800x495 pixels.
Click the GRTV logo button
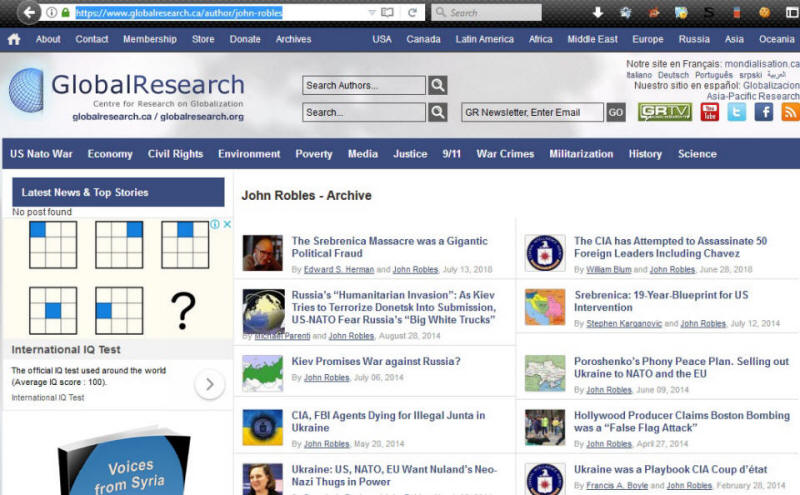(x=664, y=112)
